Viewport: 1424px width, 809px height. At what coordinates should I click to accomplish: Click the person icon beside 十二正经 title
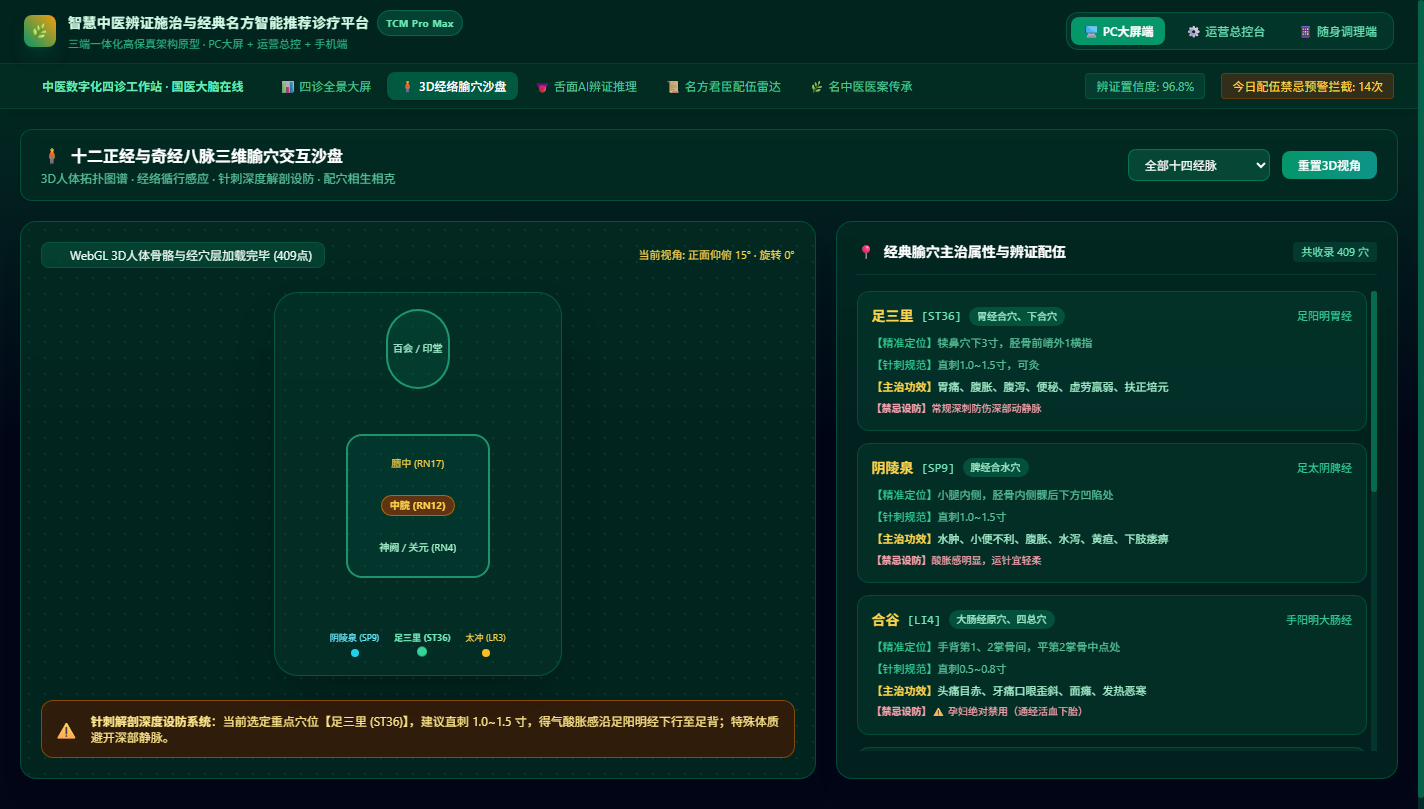coord(52,156)
